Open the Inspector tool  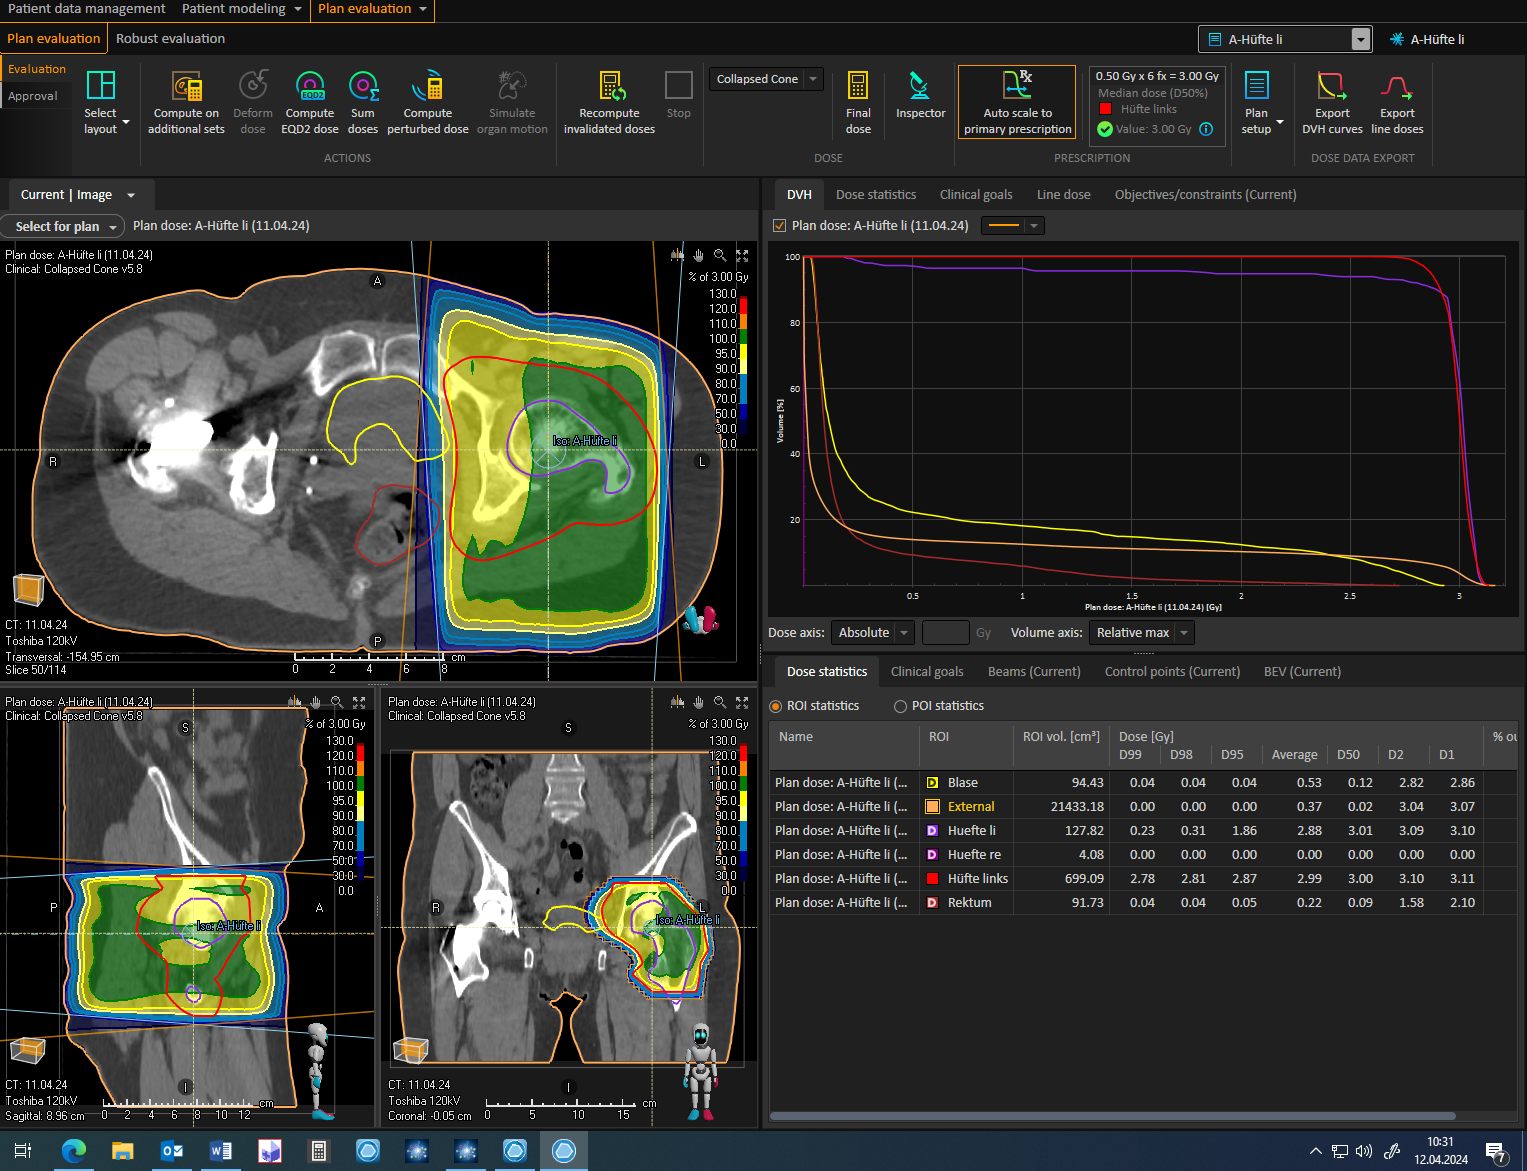919,87
